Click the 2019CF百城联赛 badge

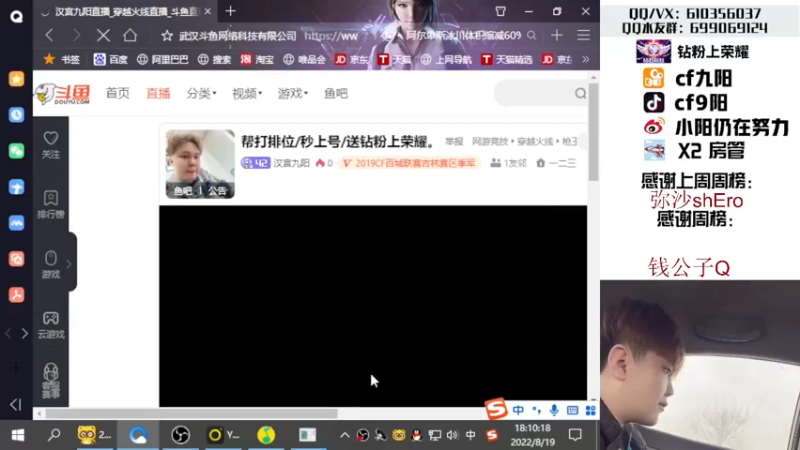click(x=409, y=163)
